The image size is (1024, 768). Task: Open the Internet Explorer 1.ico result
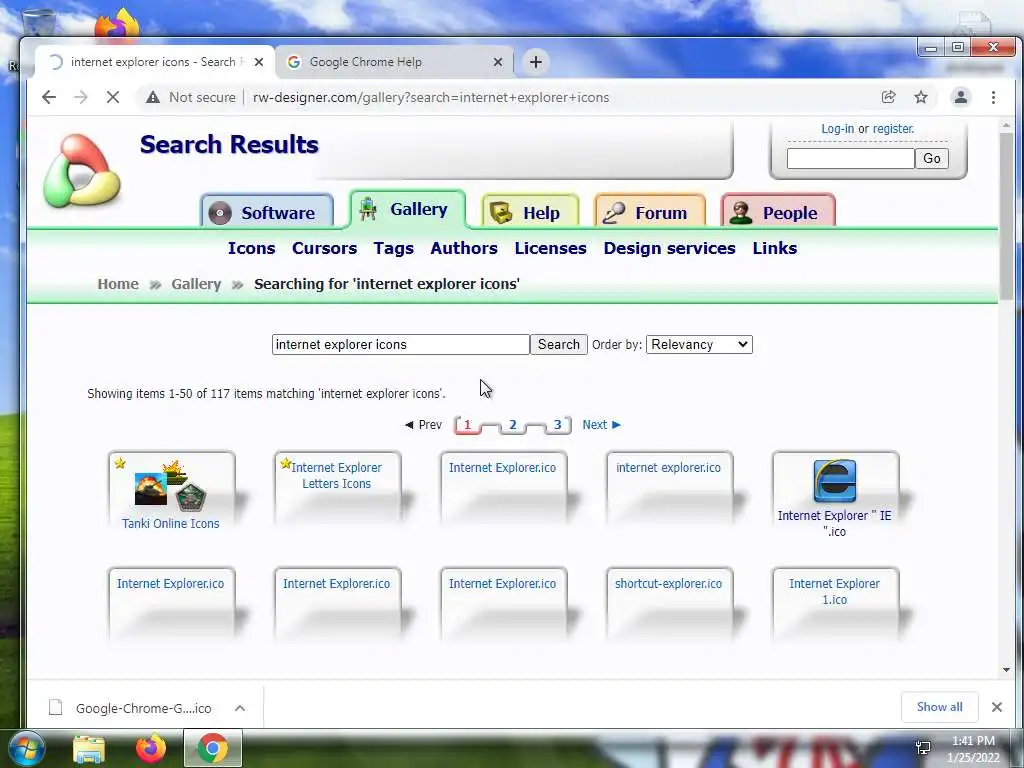tap(834, 591)
